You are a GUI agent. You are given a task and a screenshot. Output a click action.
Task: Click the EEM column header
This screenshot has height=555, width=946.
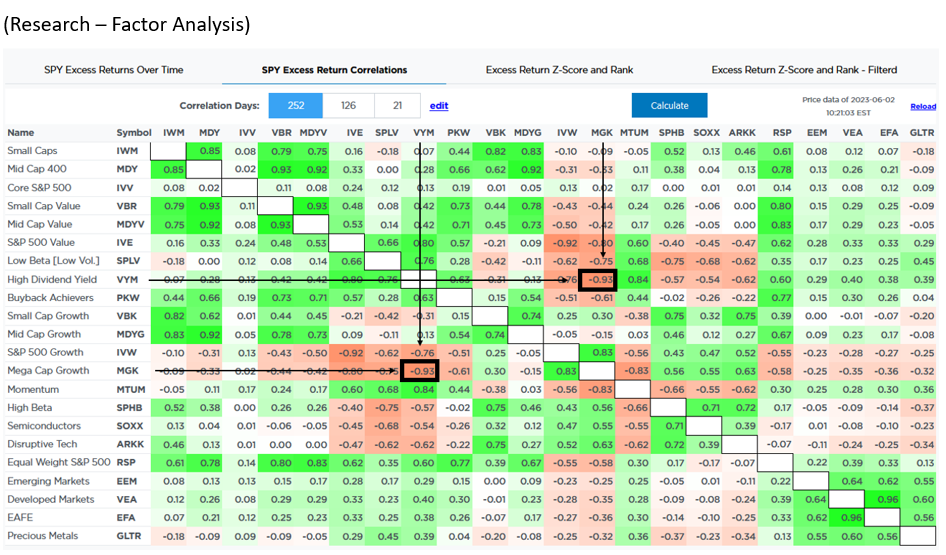point(817,133)
